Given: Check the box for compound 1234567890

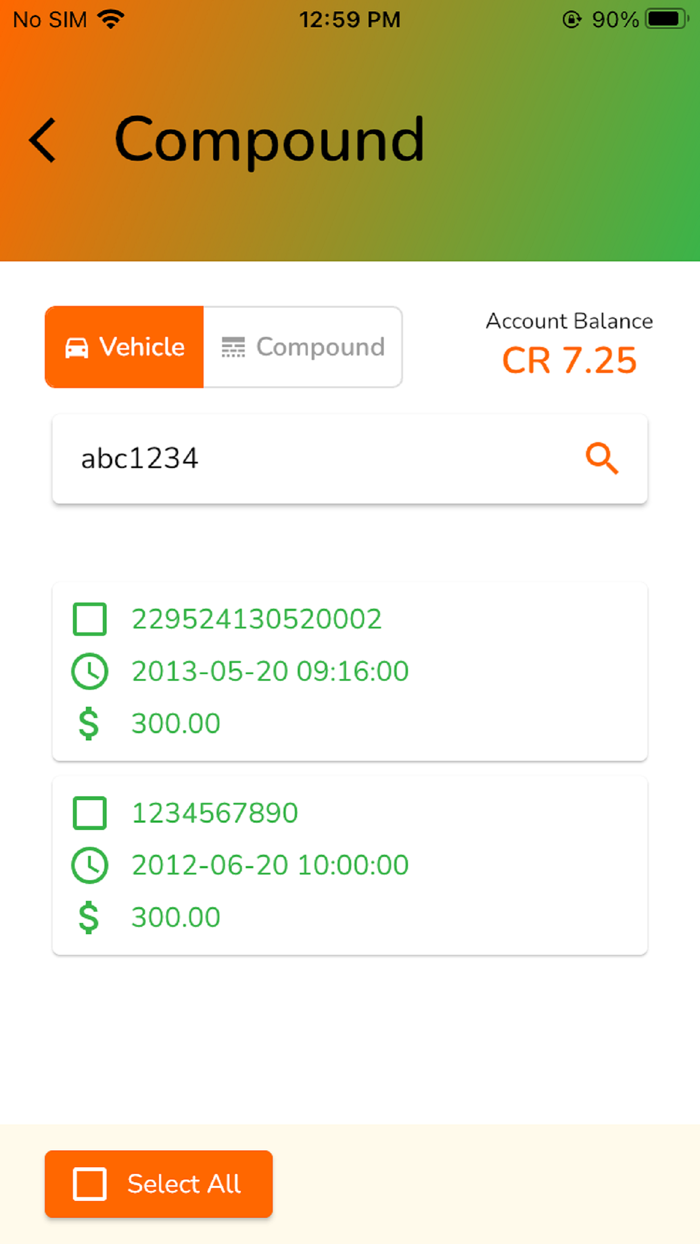Looking at the screenshot, I should [x=89, y=813].
